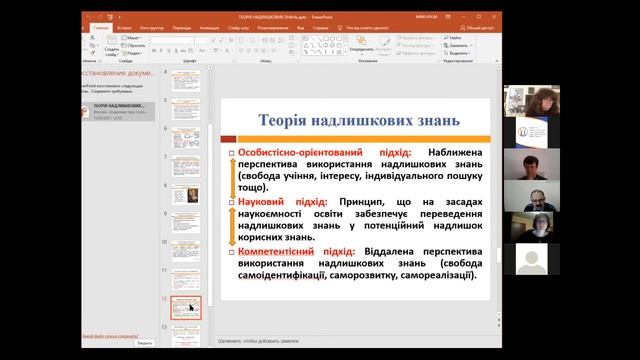The image size is (640, 360).
Task: Toggle Strikethrough formatting
Action: click(x=183, y=51)
